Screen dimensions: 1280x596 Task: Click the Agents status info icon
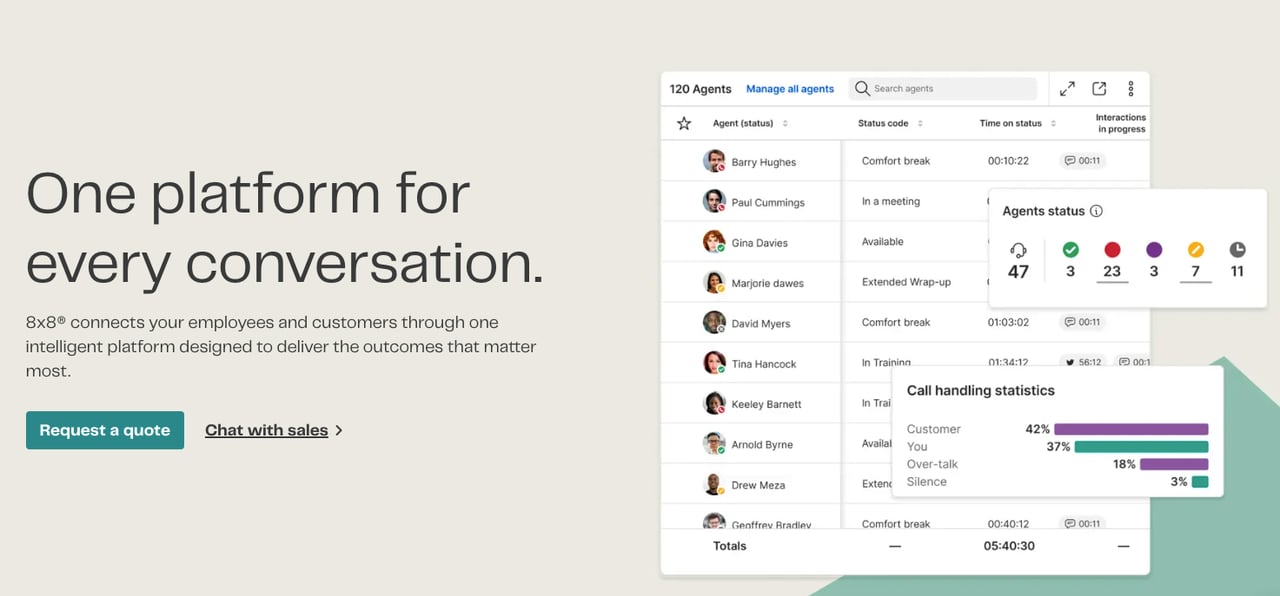pos(1096,211)
